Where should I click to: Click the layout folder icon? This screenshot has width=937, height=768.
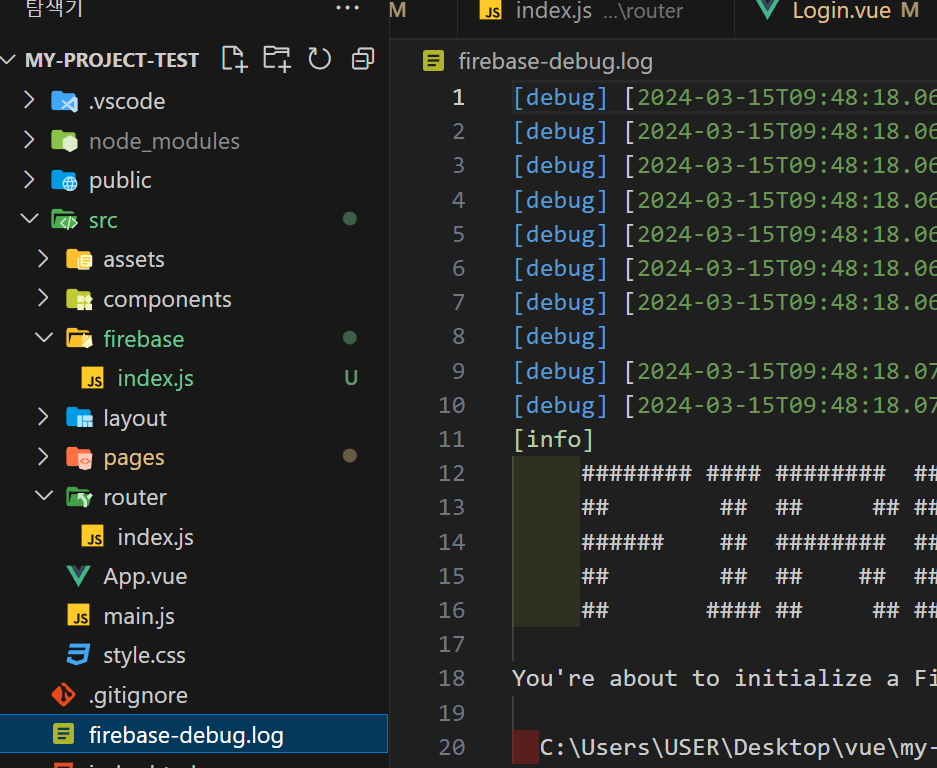pos(79,418)
